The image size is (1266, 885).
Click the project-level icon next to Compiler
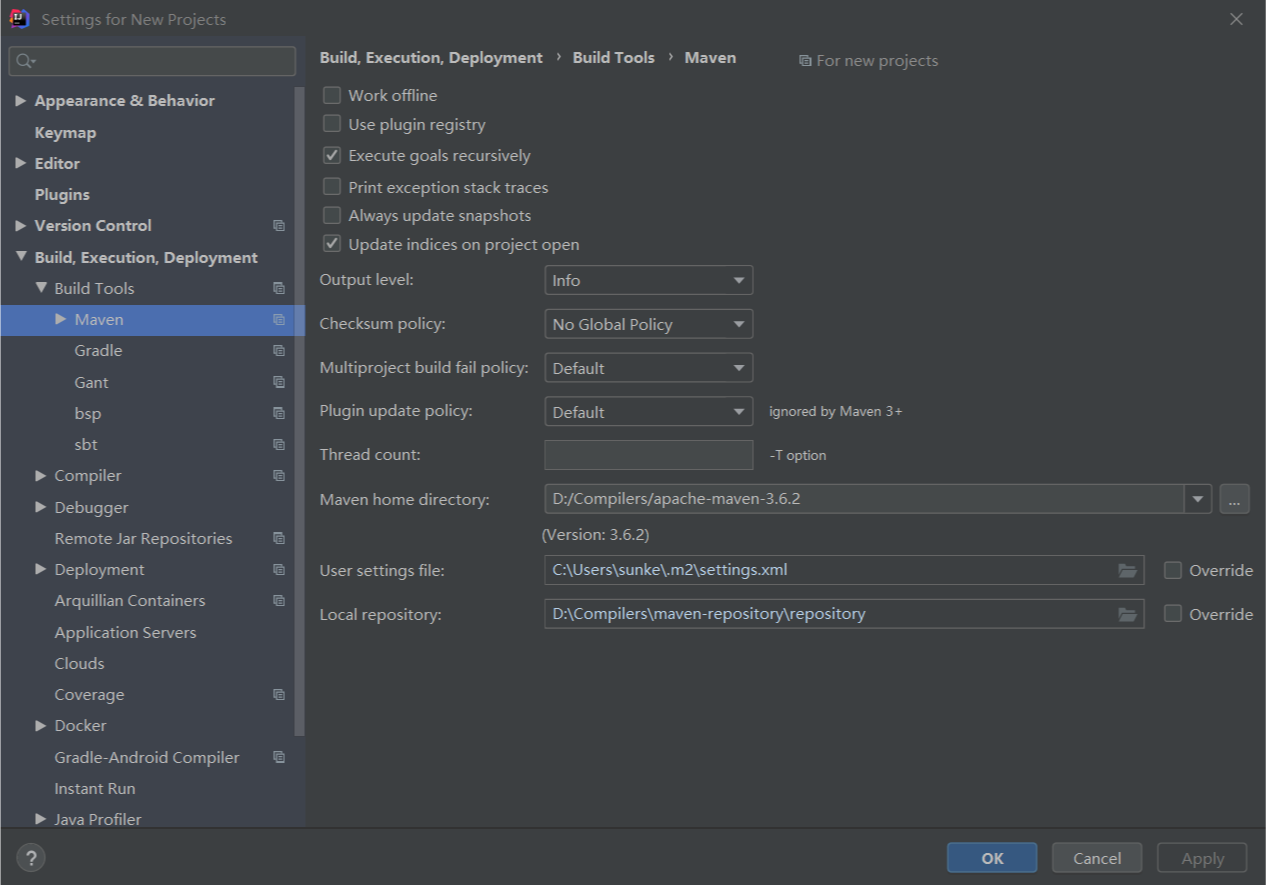(279, 476)
